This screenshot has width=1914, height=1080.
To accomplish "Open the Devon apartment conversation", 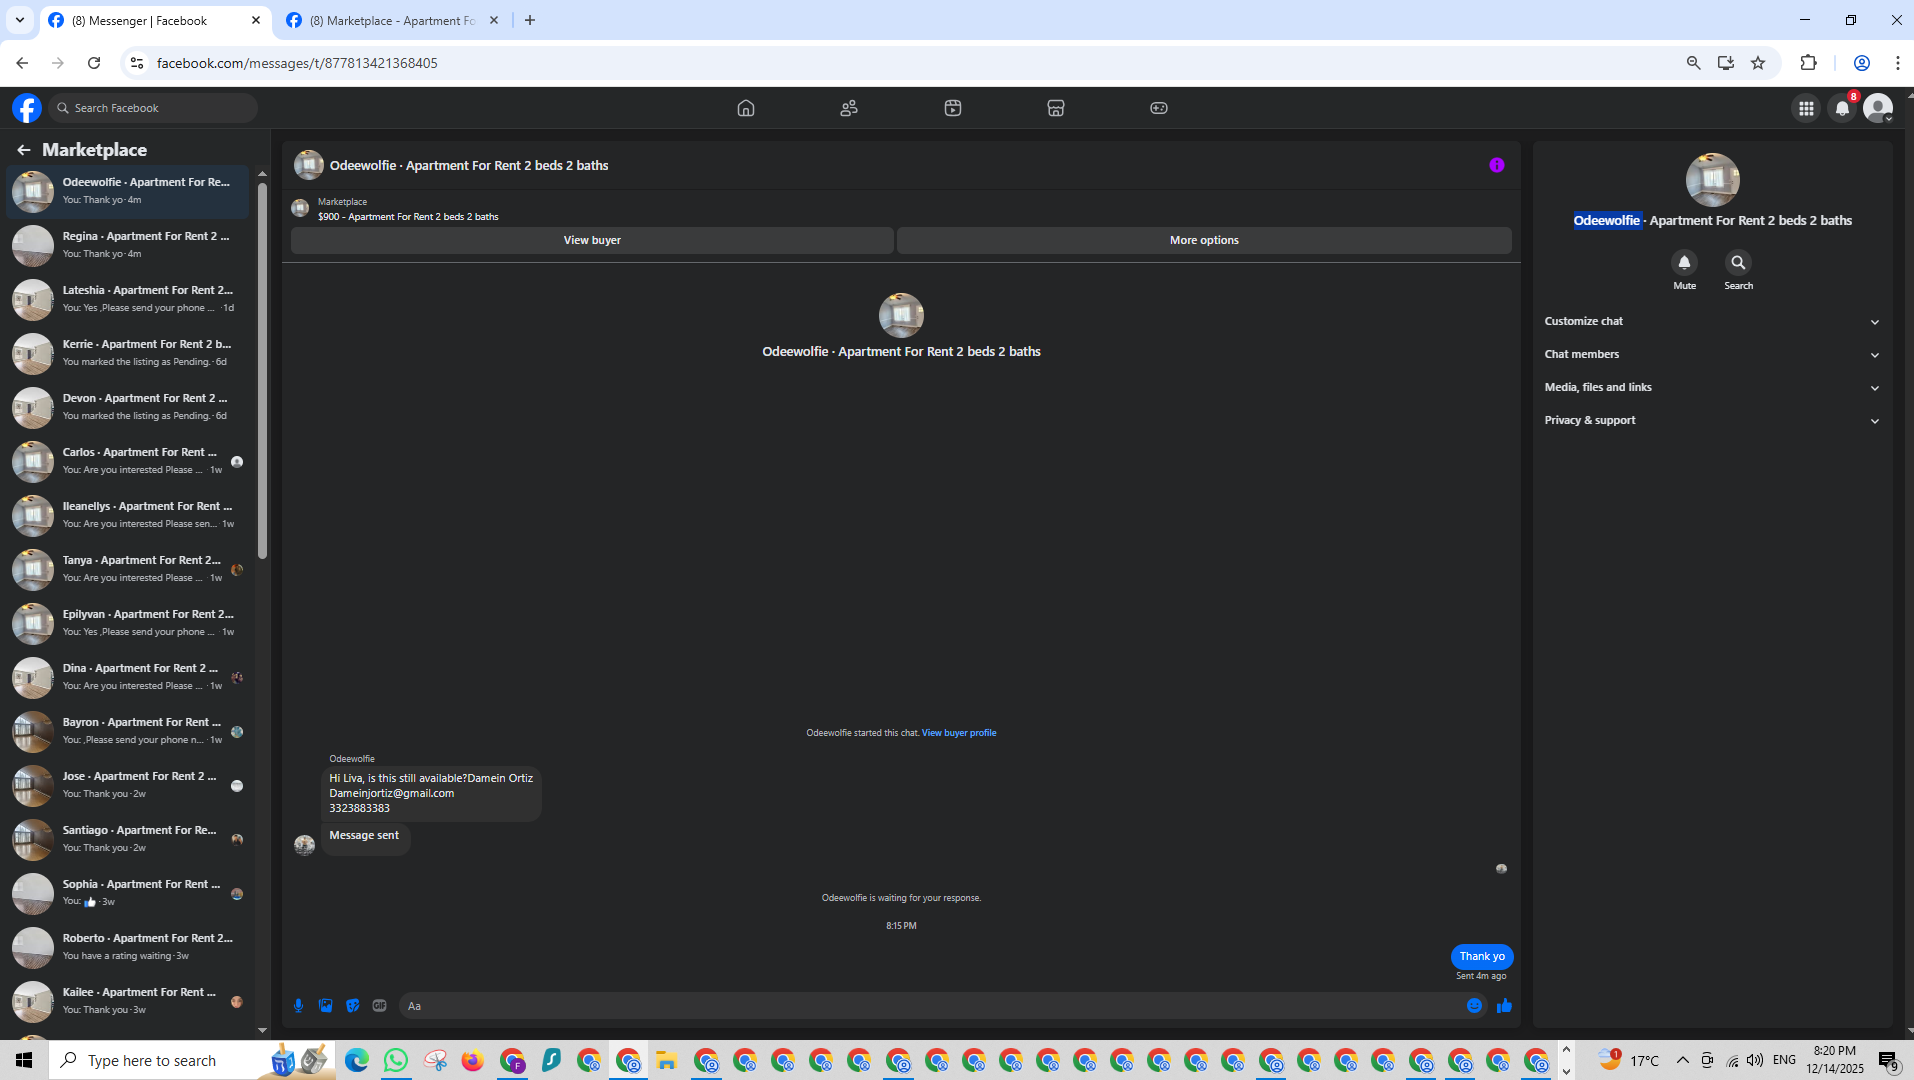I will 128,407.
